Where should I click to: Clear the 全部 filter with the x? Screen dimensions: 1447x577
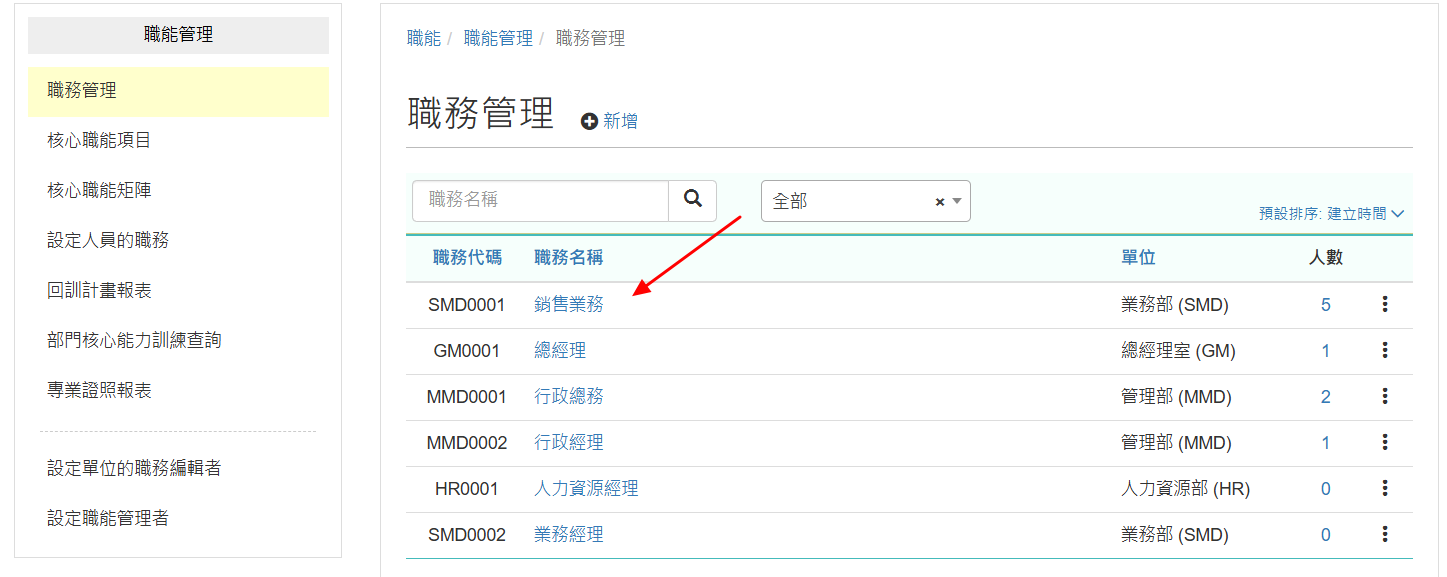coord(940,202)
